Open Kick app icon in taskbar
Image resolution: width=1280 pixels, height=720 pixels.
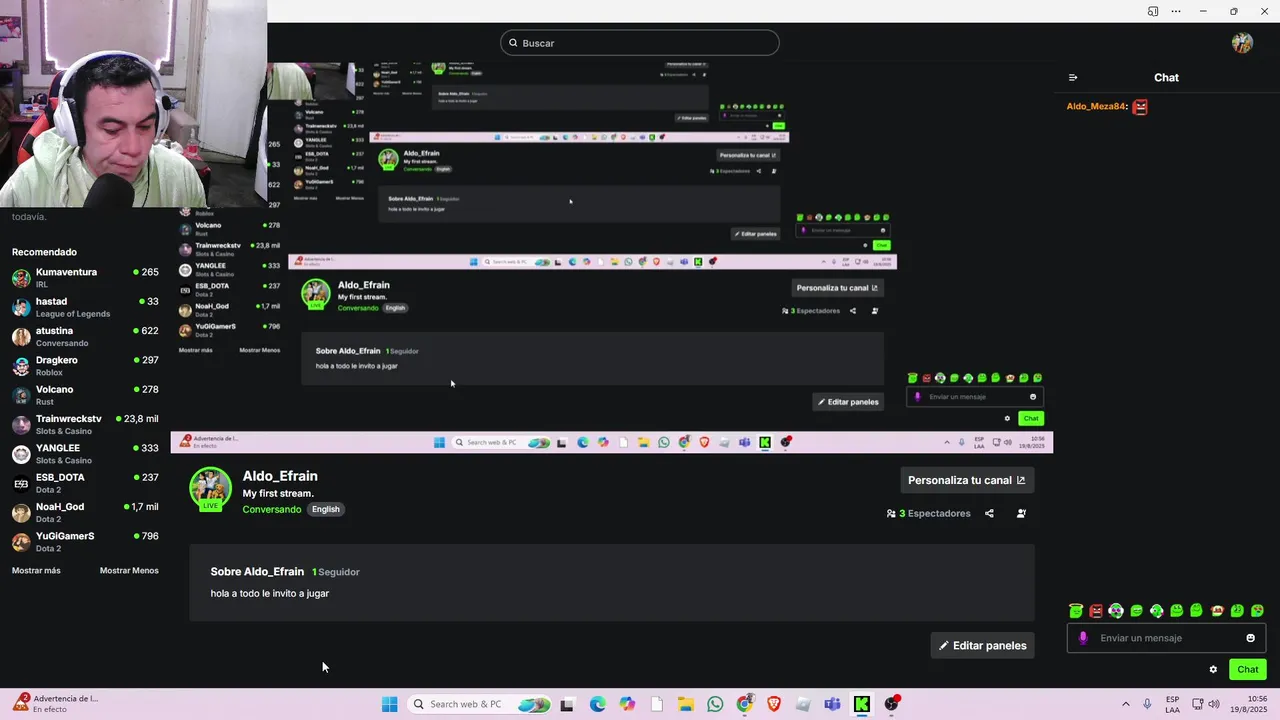pyautogui.click(x=861, y=704)
